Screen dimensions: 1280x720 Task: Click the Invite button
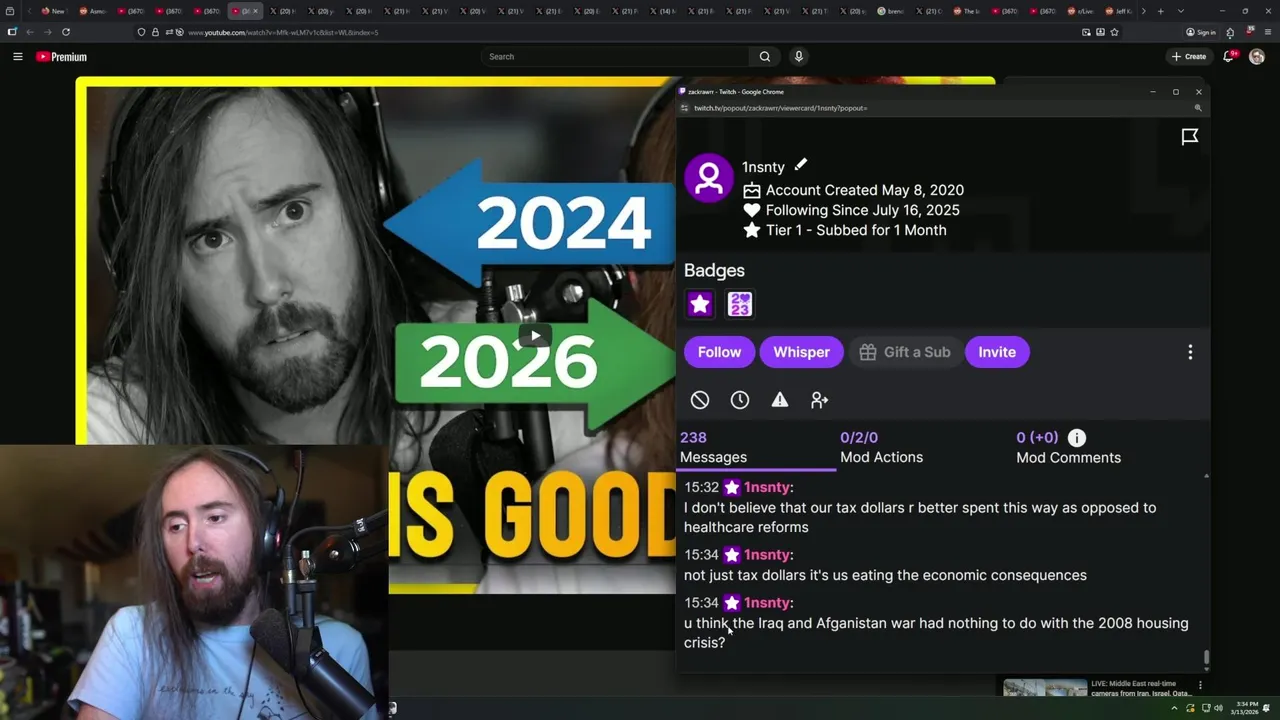(997, 352)
